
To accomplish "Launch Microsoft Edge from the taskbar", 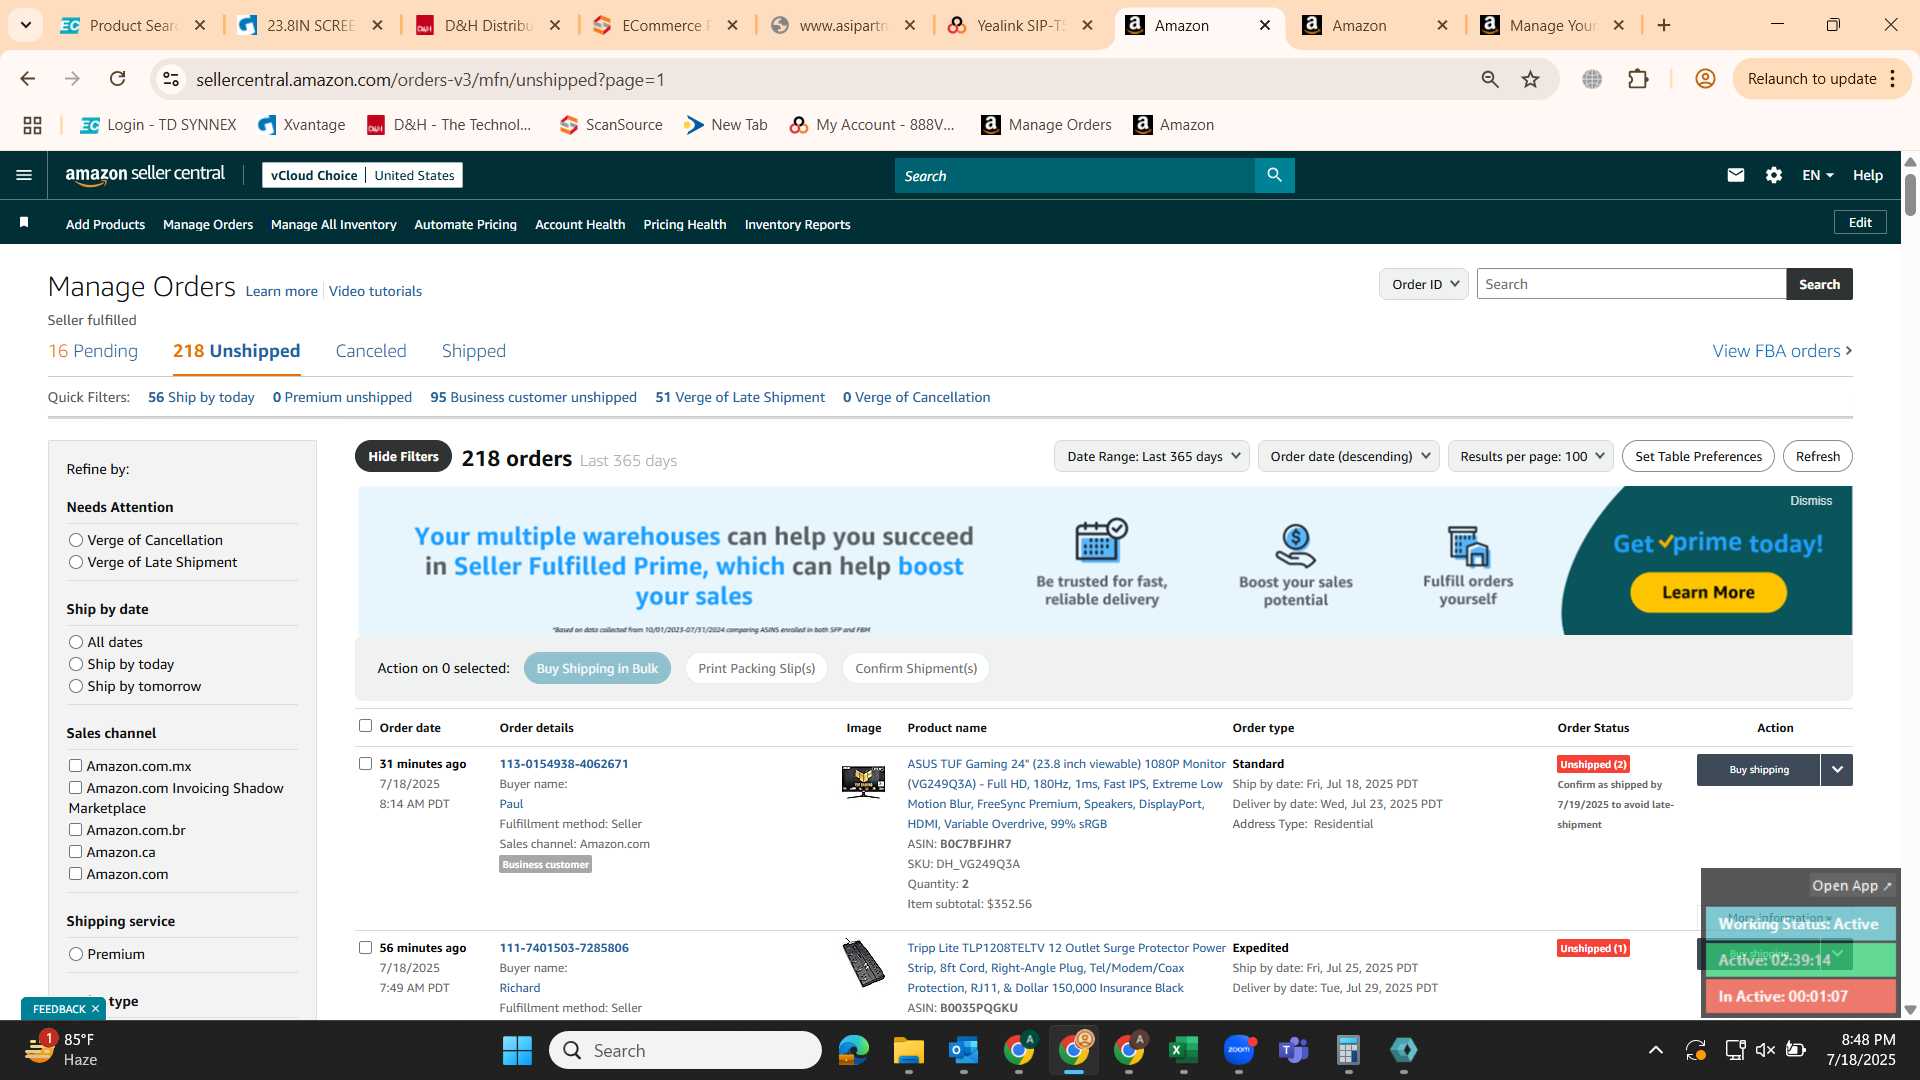I will (853, 1050).
